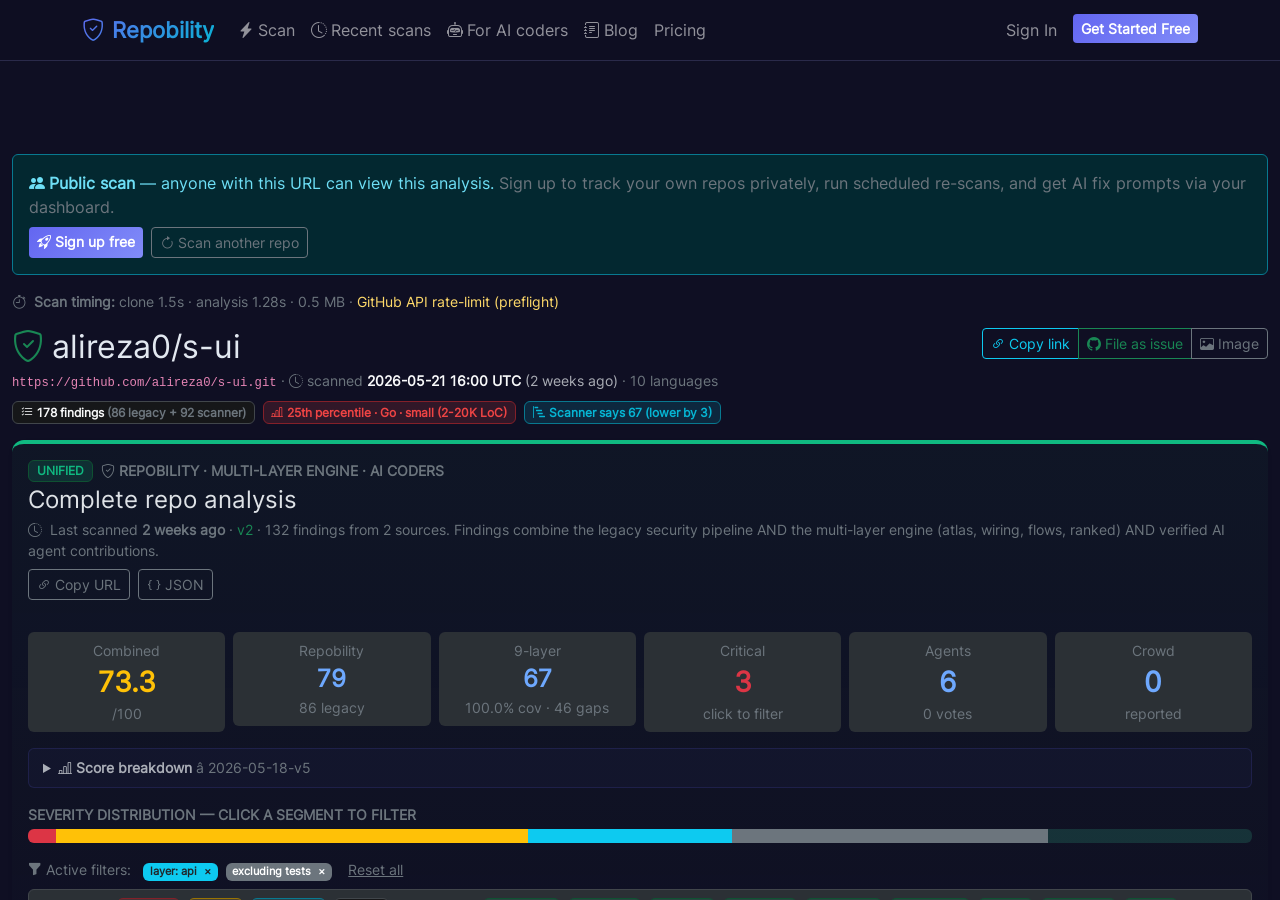Open the Scan nav item
Screen dimensions: 1280x900
pyautogui.click(x=267, y=30)
